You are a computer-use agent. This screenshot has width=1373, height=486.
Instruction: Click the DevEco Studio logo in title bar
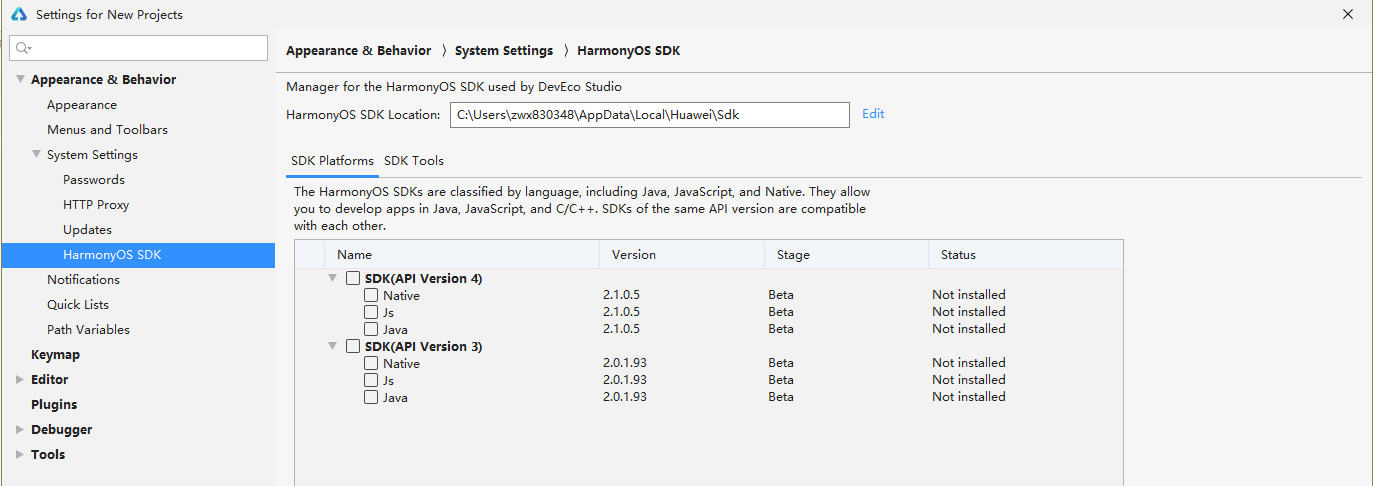click(x=19, y=15)
